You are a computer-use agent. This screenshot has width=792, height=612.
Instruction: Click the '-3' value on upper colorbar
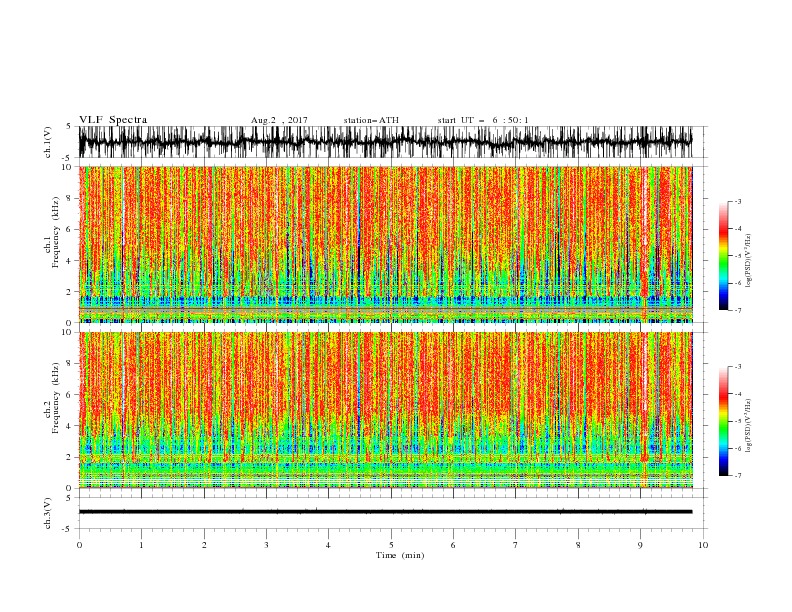click(x=737, y=201)
